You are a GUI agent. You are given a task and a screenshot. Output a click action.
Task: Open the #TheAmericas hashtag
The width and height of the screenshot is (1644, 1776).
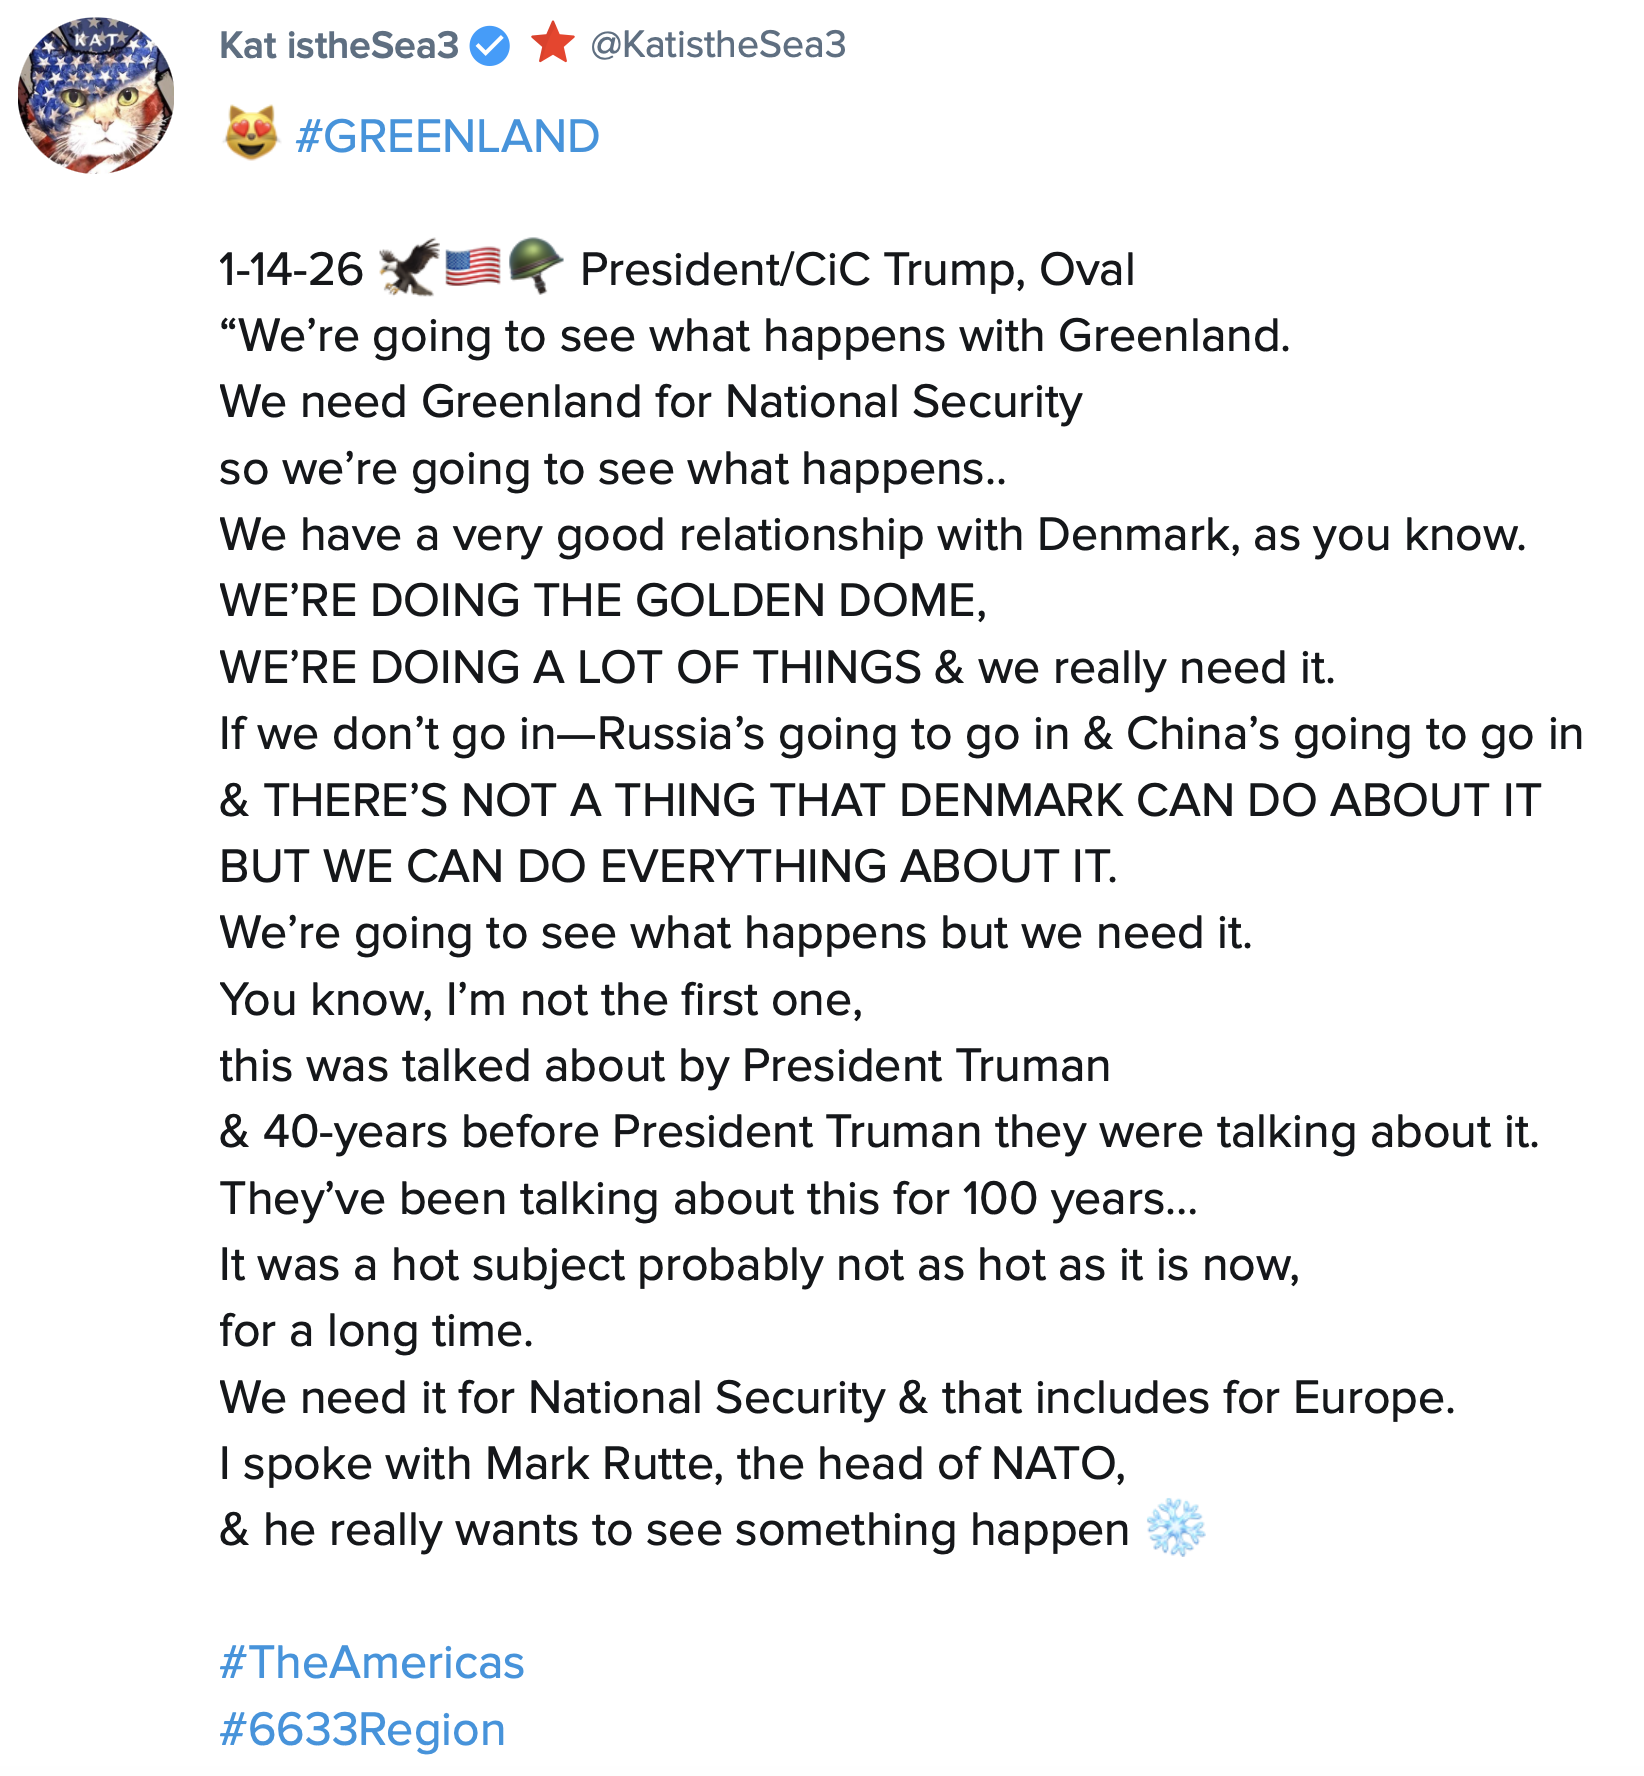(x=372, y=1663)
